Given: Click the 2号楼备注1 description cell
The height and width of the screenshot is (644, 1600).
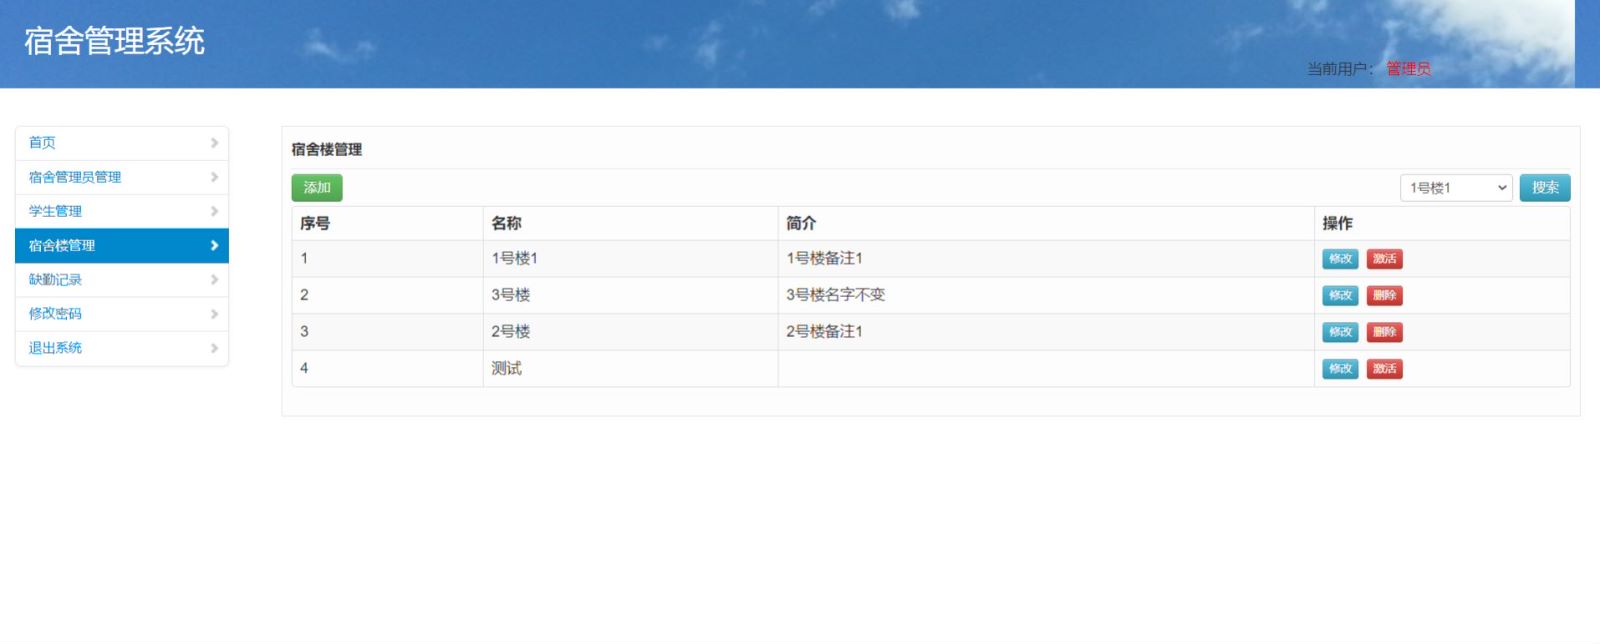Looking at the screenshot, I should [x=1046, y=332].
